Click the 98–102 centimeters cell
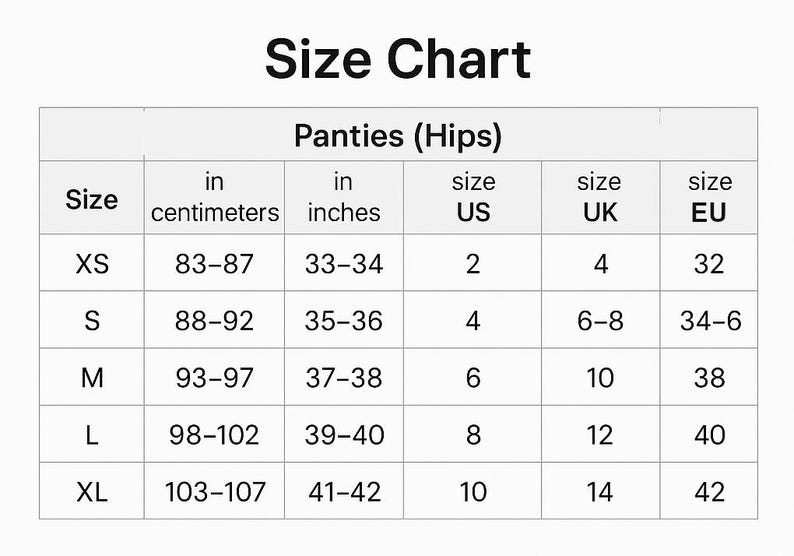794x556 pixels. click(x=214, y=435)
